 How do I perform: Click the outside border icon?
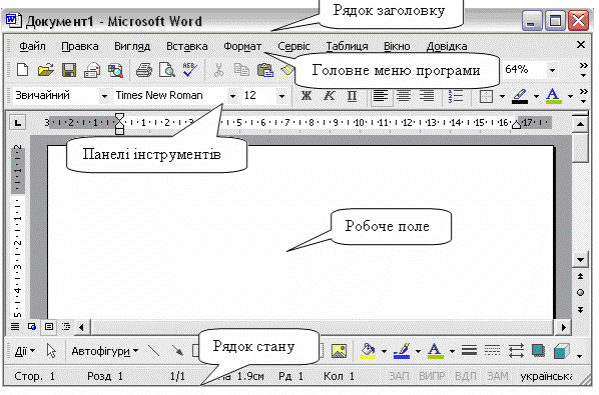486,96
